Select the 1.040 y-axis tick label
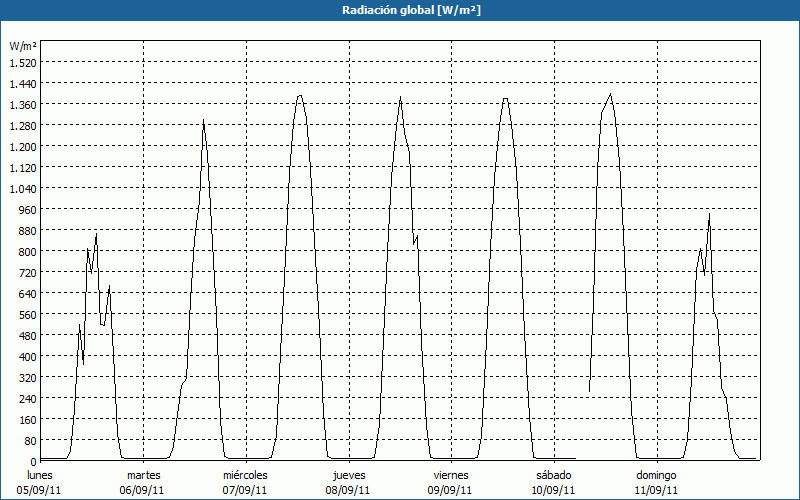Image resolution: width=800 pixels, height=500 pixels. 22,188
